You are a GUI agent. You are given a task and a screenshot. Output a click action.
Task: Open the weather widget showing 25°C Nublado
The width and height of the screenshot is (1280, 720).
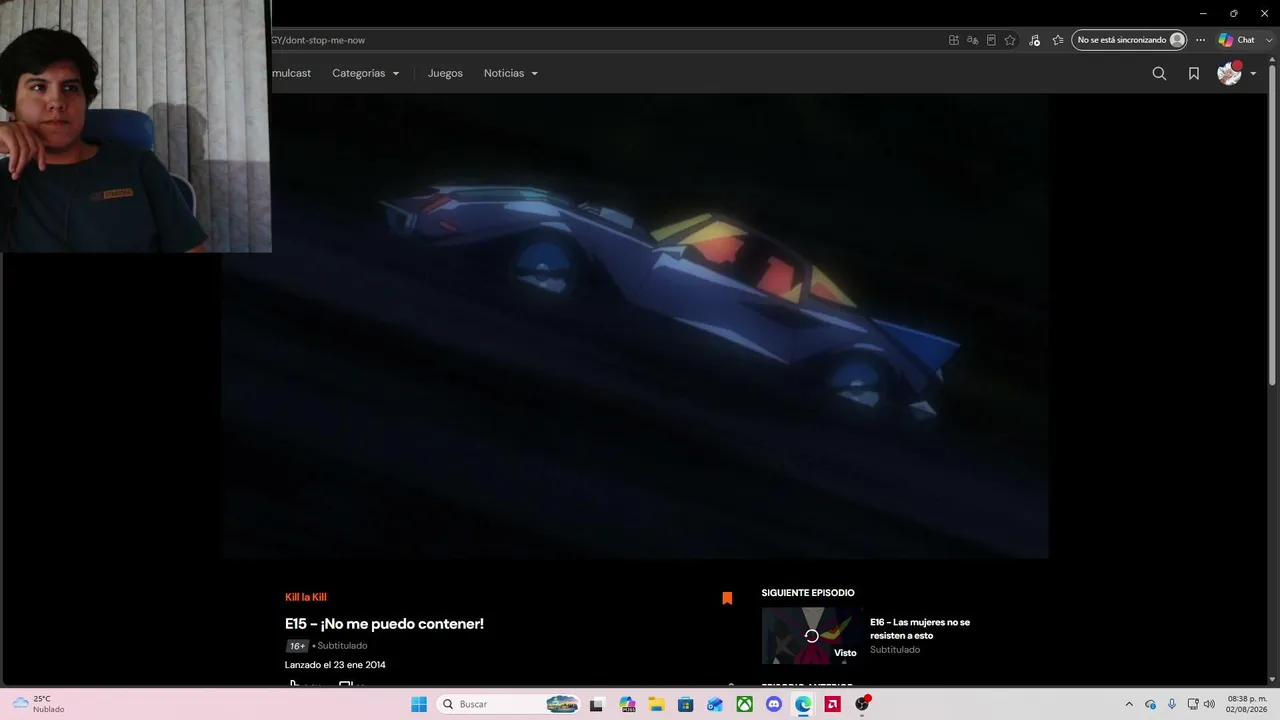pos(39,704)
